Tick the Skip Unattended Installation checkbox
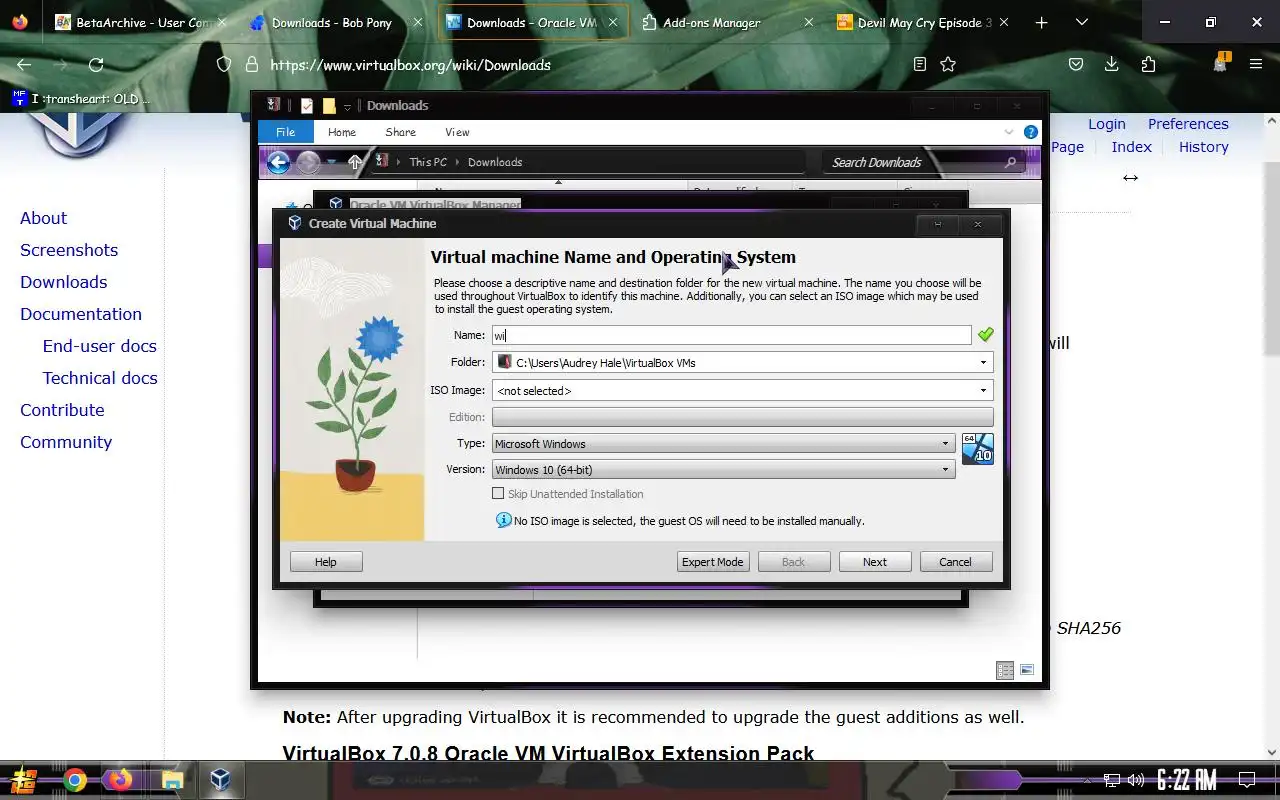 pos(498,494)
